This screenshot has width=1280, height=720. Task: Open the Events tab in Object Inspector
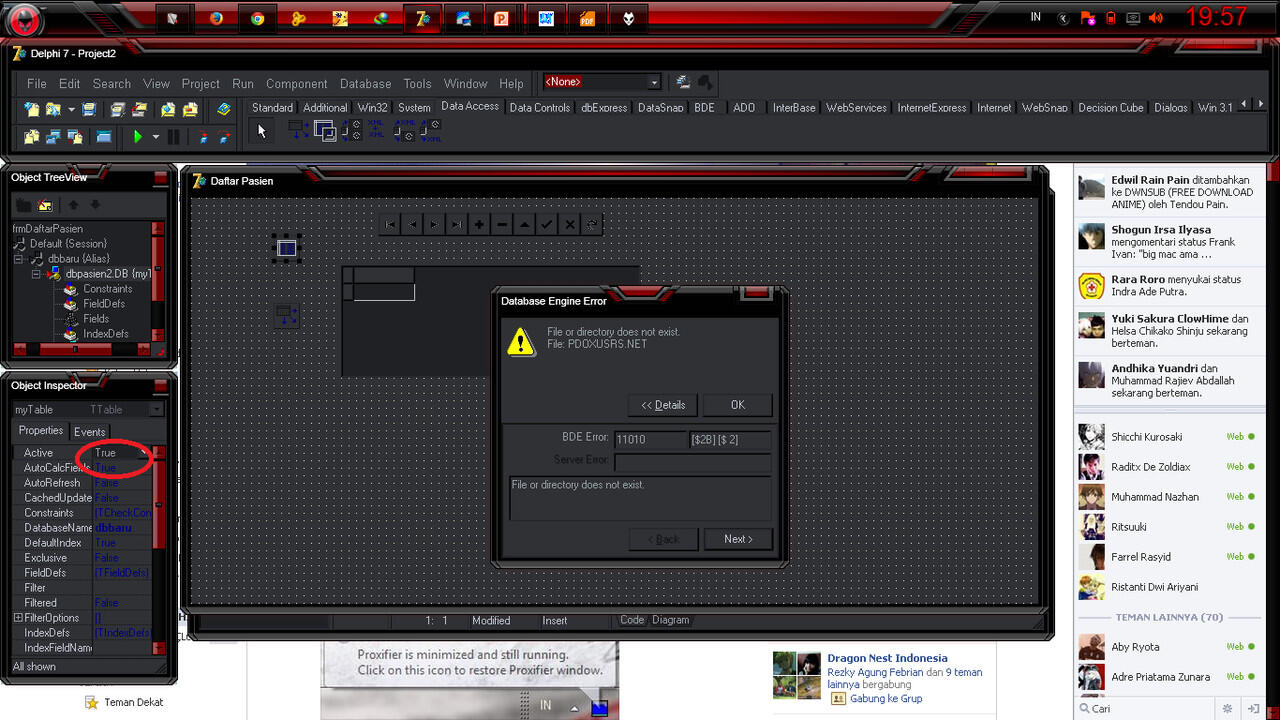[x=89, y=432]
